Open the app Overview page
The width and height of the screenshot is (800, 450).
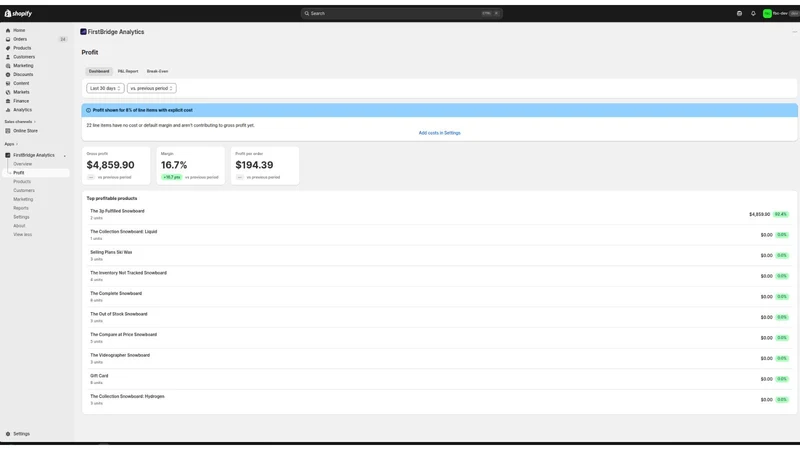click(x=22, y=164)
